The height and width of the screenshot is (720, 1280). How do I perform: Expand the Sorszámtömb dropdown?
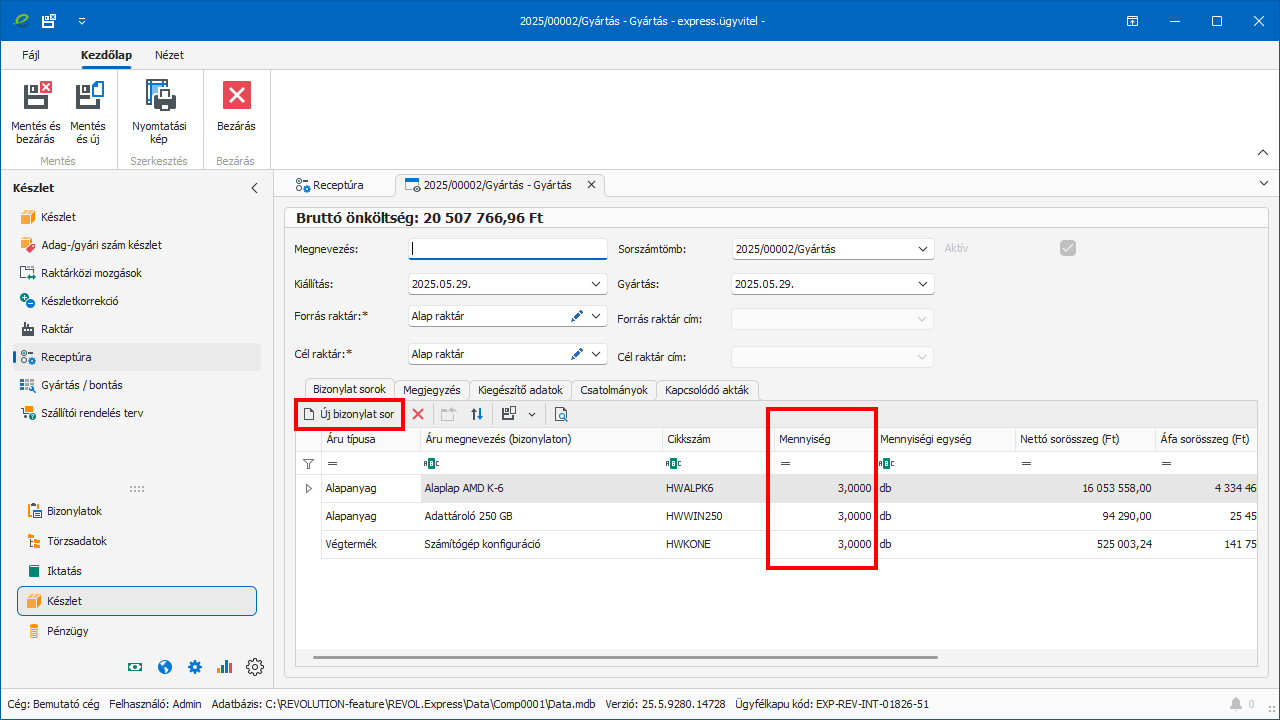click(x=922, y=249)
